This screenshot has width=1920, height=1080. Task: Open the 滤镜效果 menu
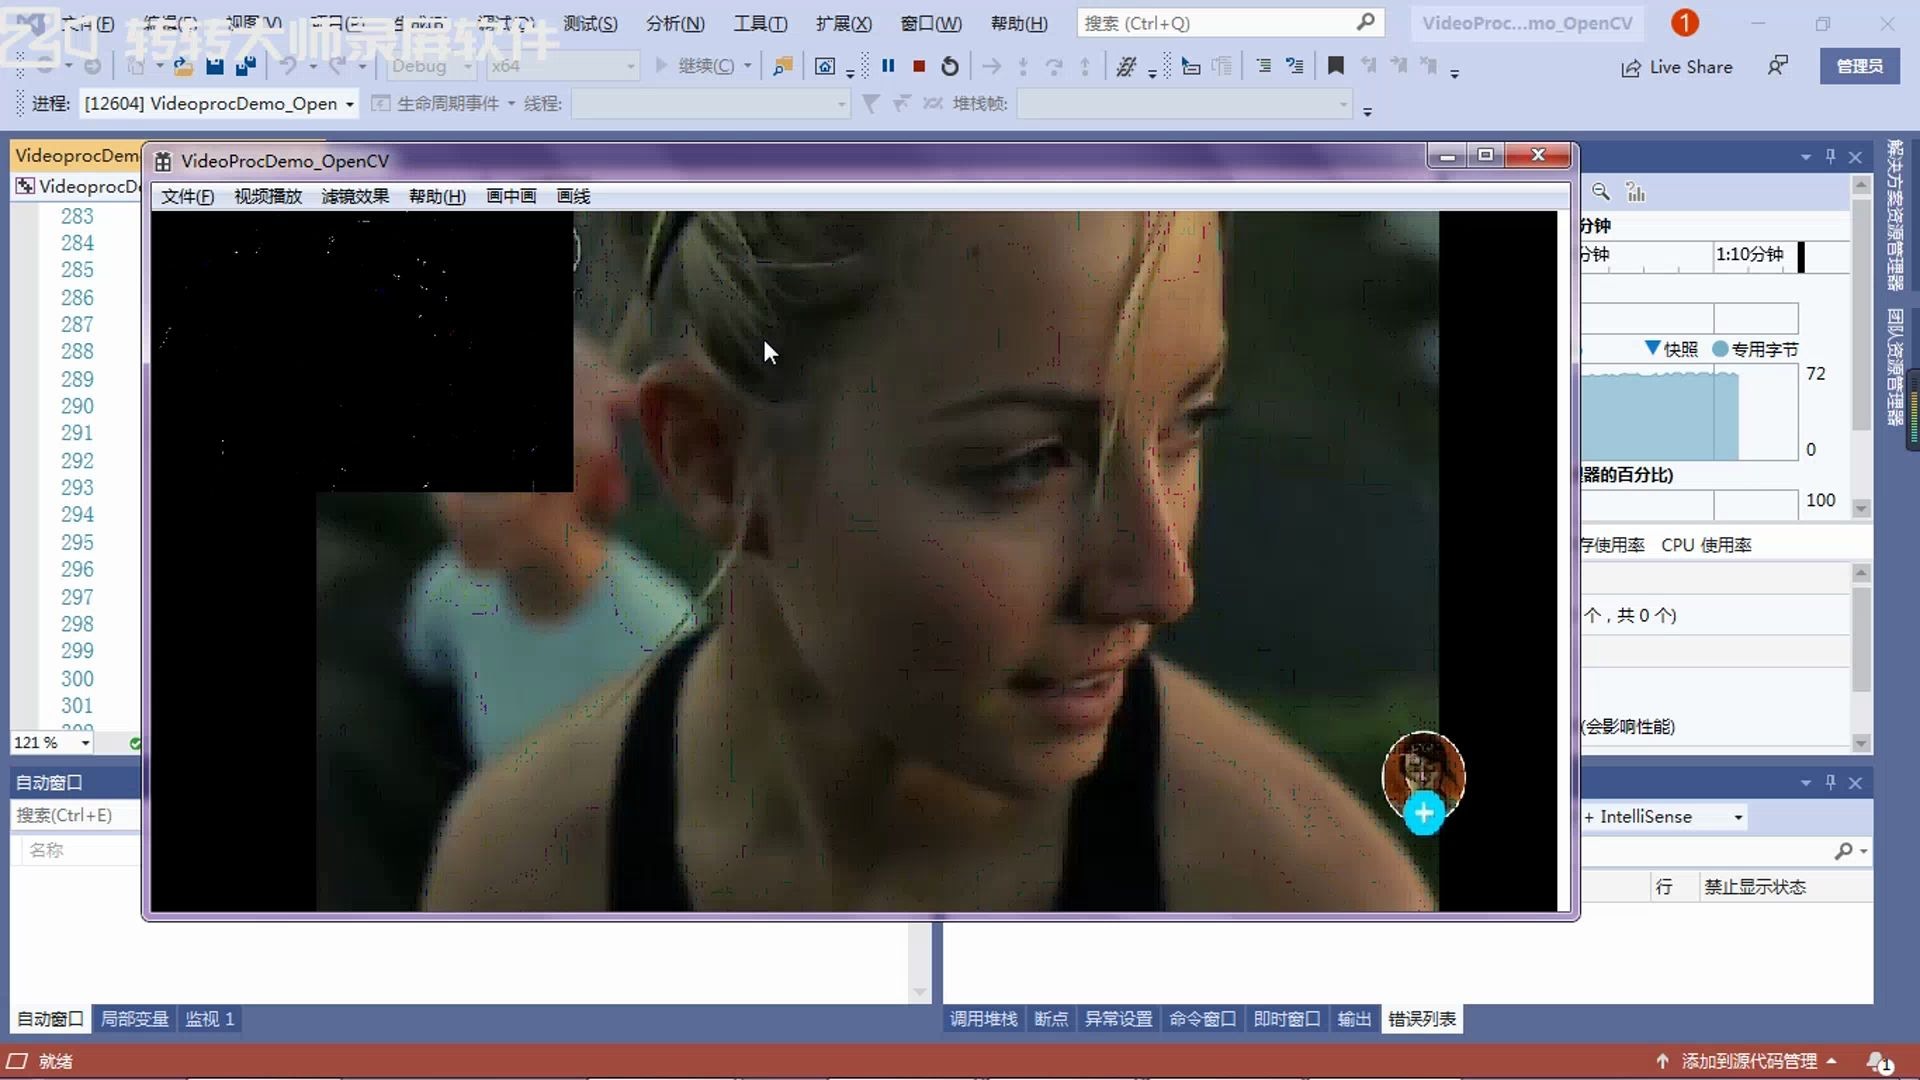[x=355, y=196]
